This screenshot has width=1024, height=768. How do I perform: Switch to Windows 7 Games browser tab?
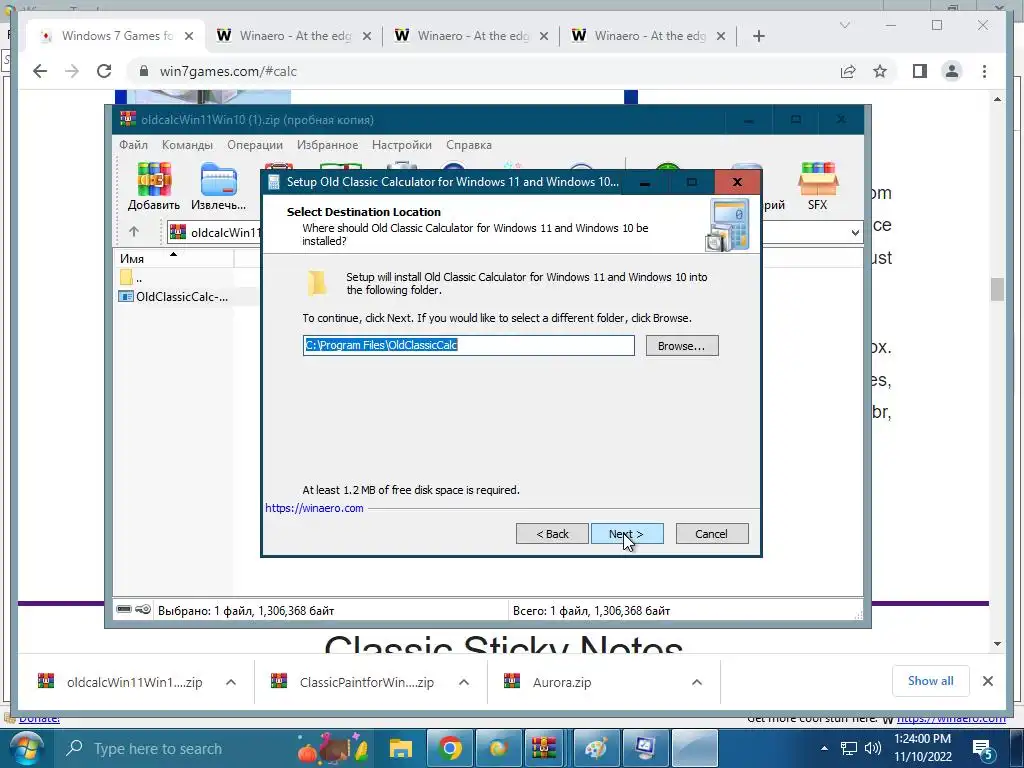click(x=116, y=36)
